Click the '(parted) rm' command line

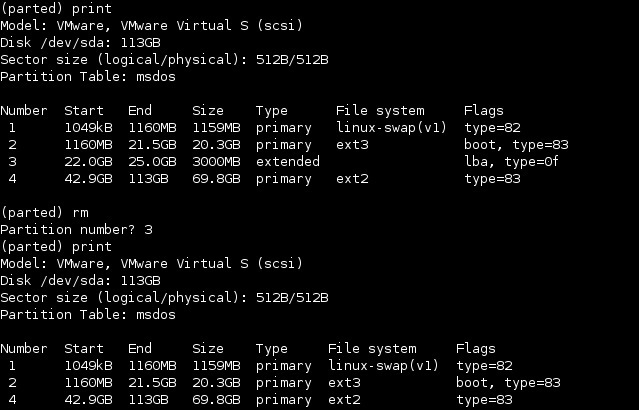(x=44, y=213)
